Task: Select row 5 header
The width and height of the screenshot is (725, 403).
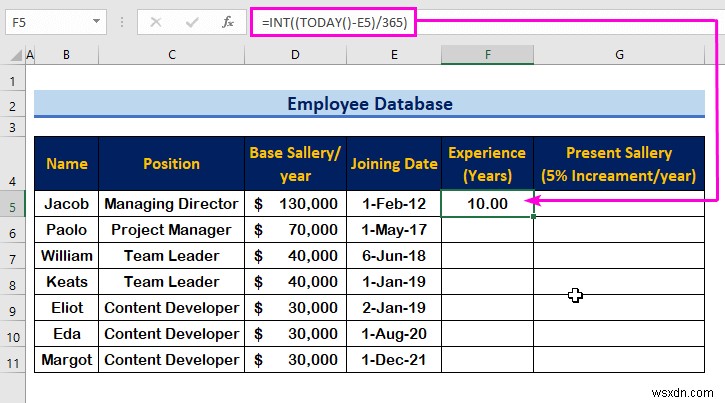Action: click(x=12, y=204)
